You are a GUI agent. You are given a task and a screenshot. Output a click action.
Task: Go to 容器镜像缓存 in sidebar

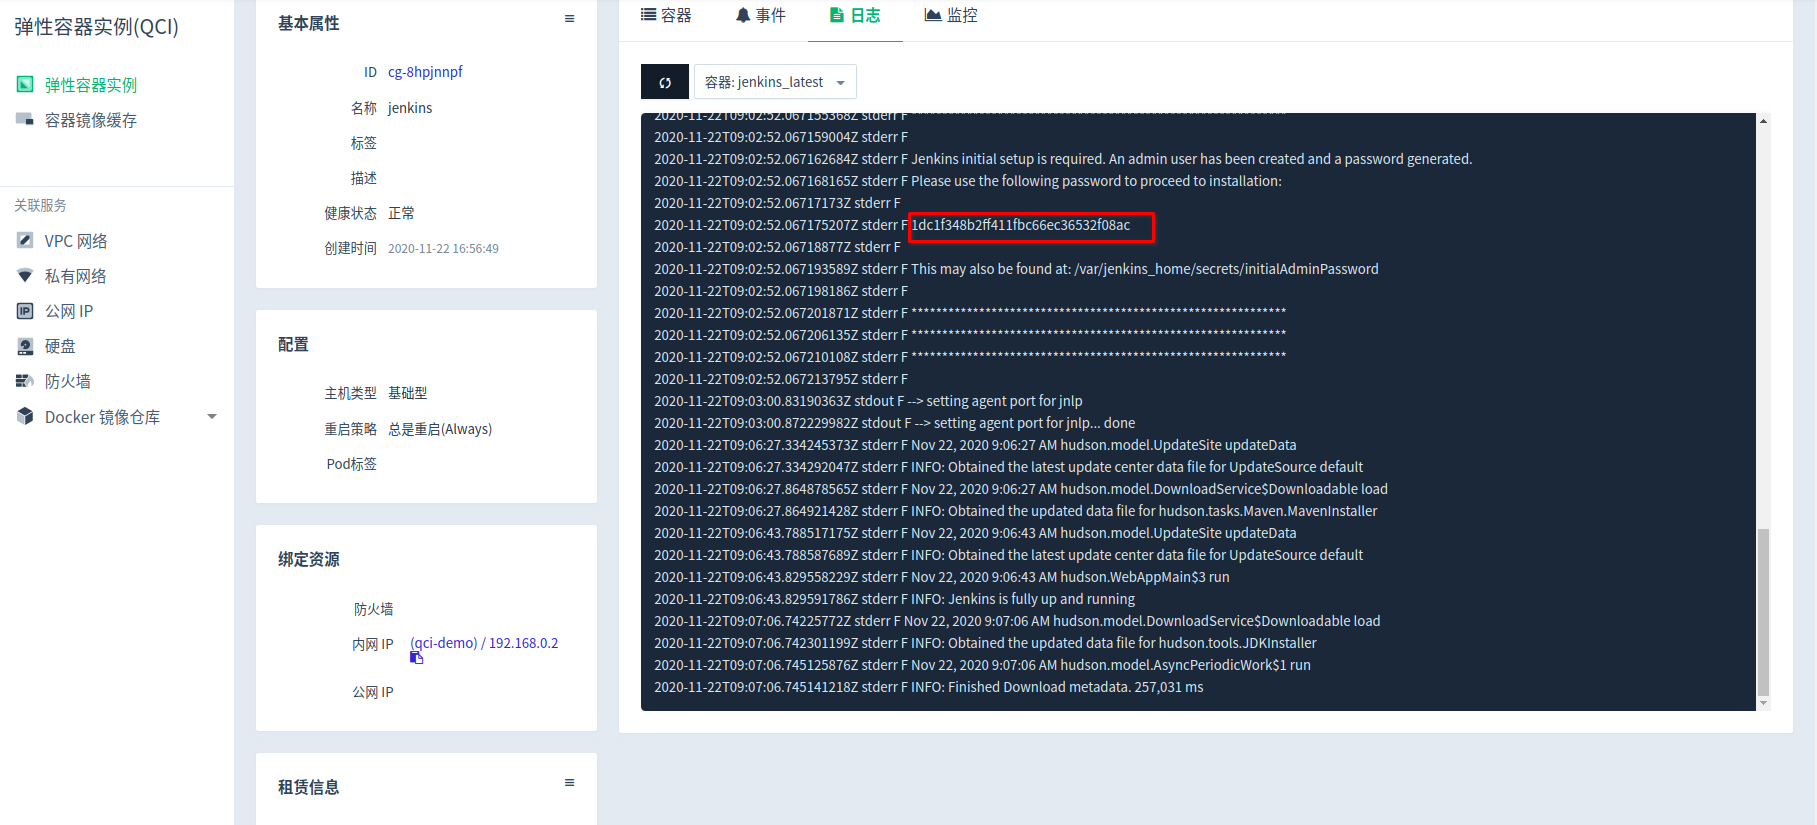[x=91, y=120]
